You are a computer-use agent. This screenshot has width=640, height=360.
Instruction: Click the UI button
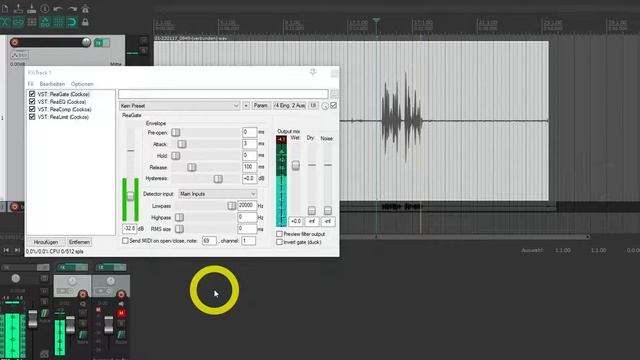[313, 105]
